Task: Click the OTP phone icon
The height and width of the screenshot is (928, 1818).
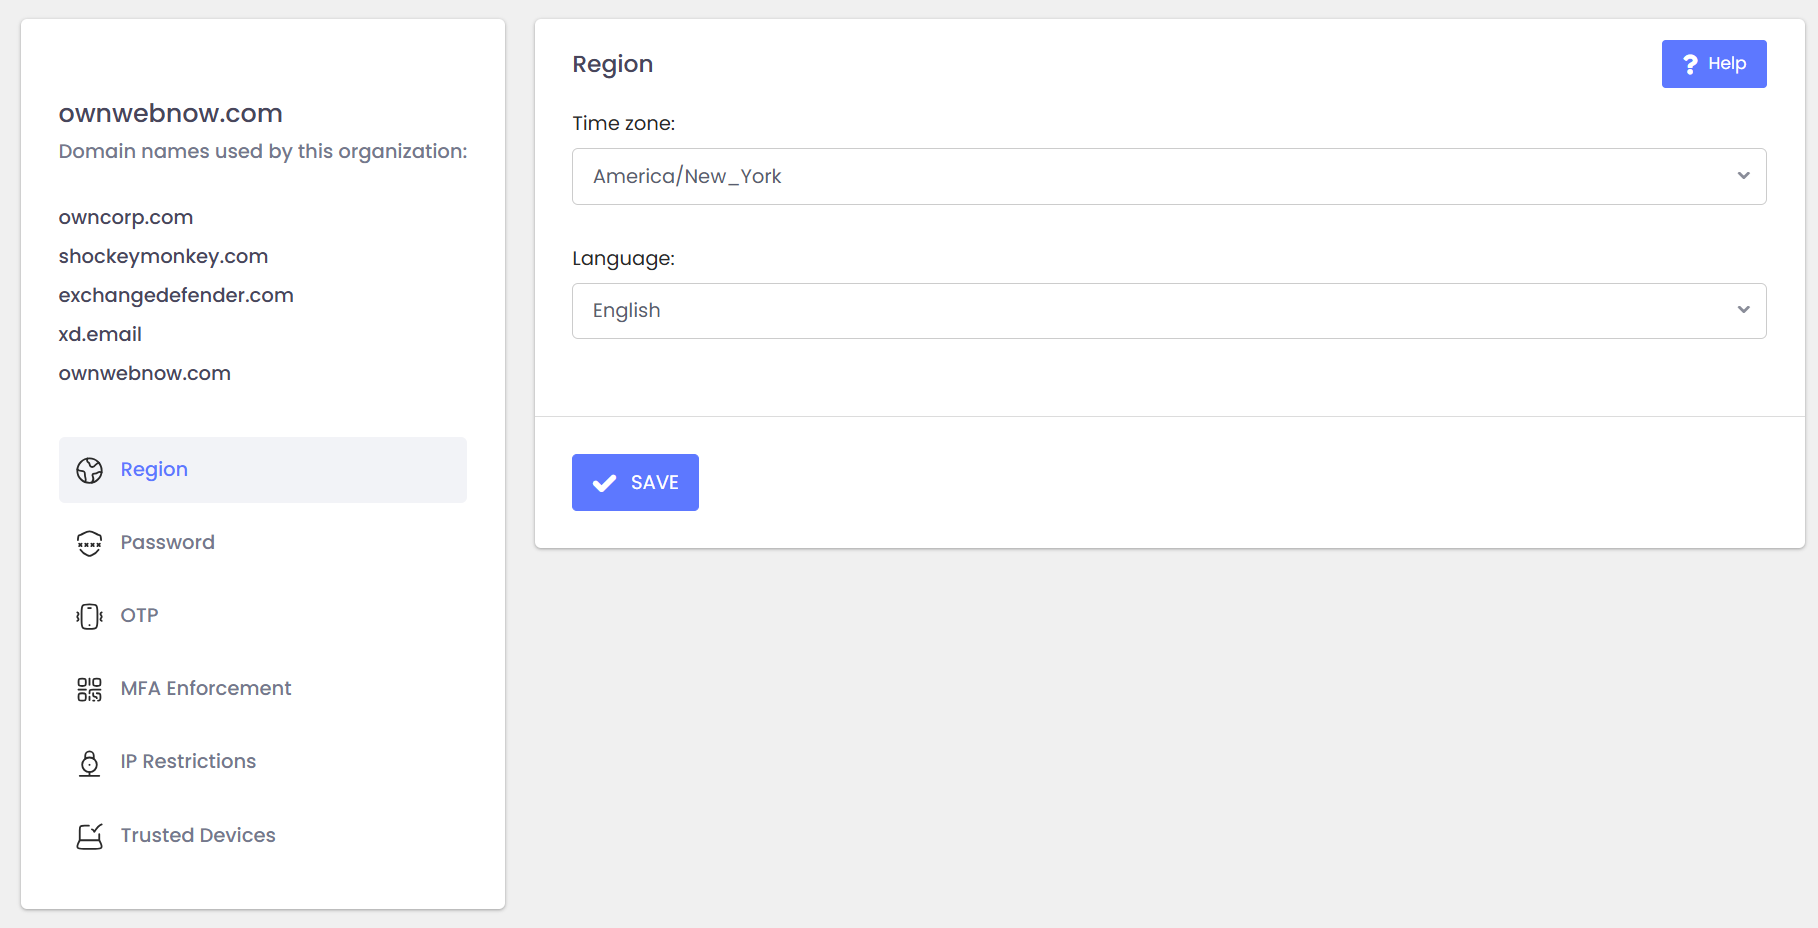Action: (x=90, y=616)
